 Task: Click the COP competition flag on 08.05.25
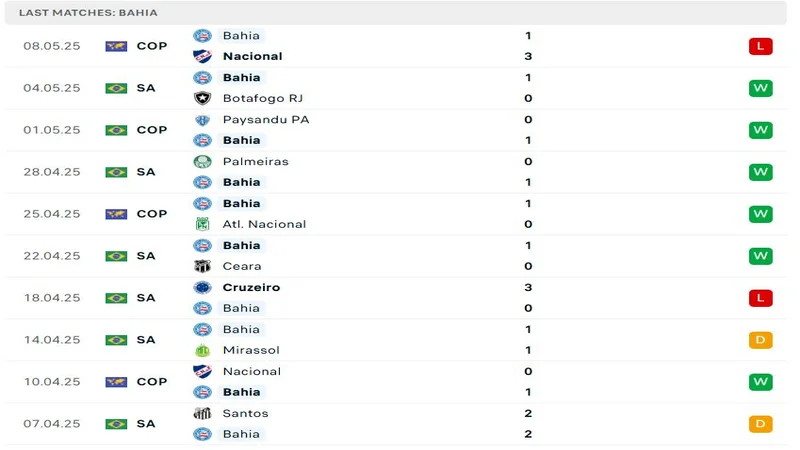tap(116, 46)
